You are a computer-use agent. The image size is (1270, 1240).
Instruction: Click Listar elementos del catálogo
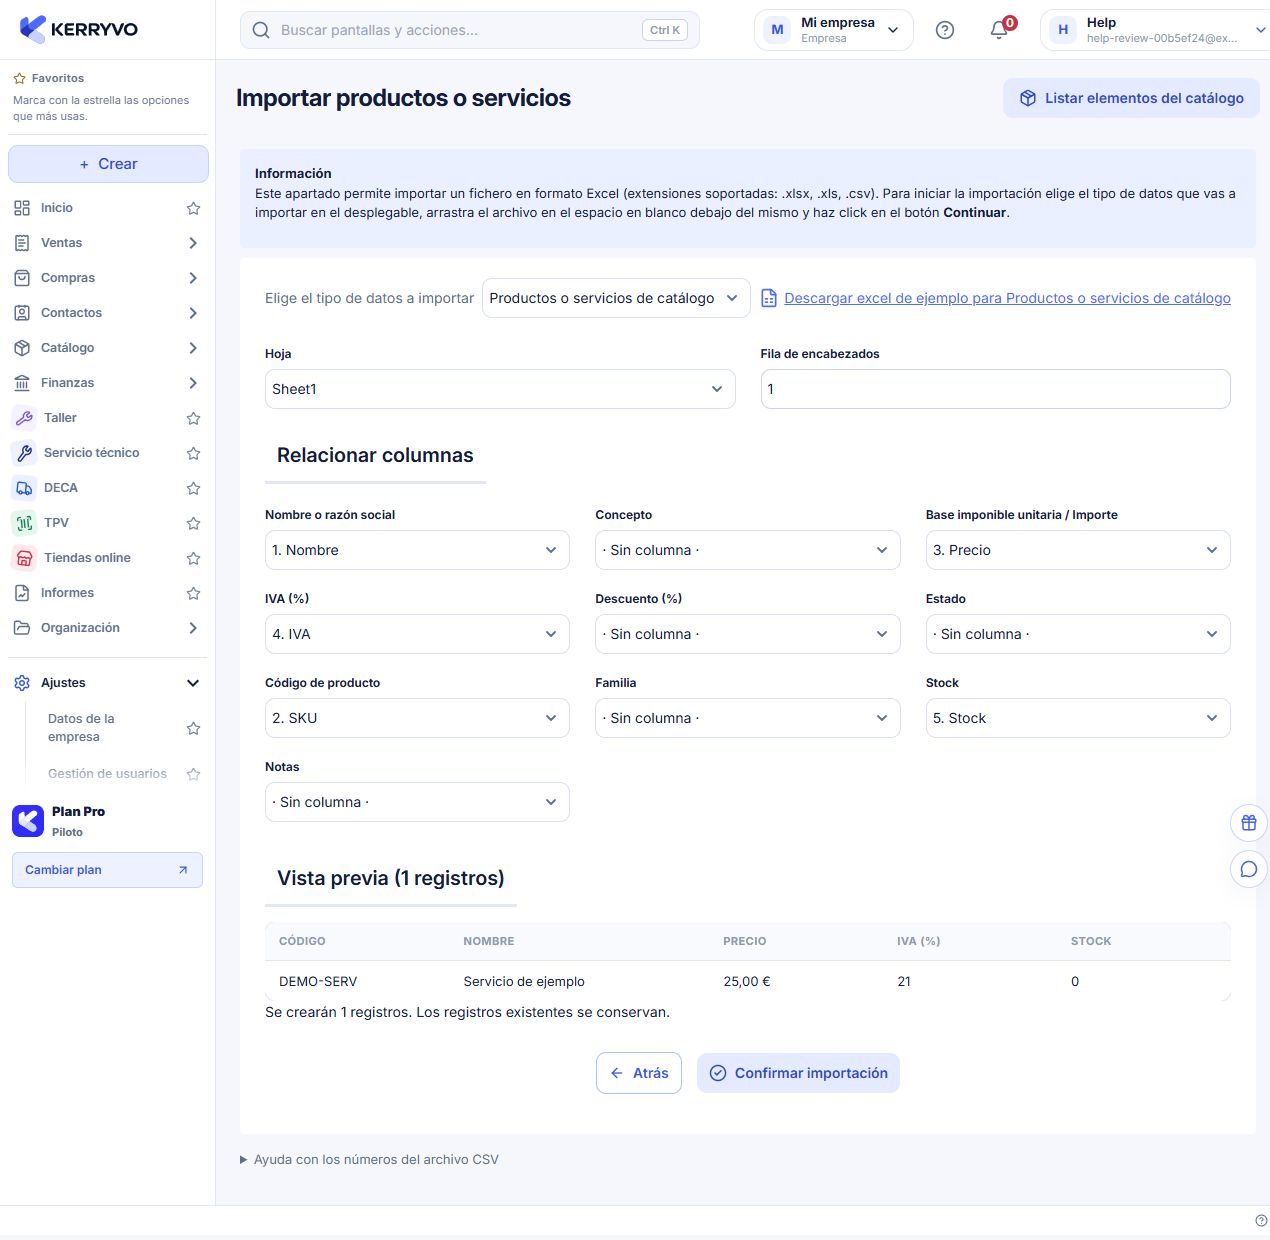point(1131,98)
